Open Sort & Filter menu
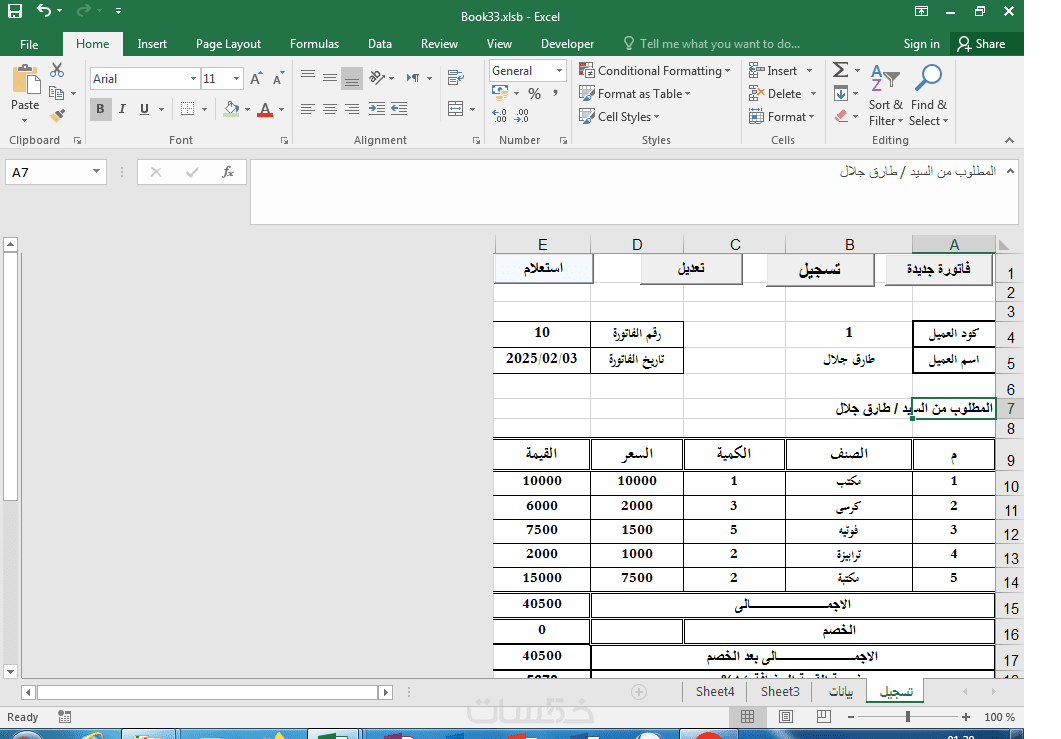 tap(886, 95)
